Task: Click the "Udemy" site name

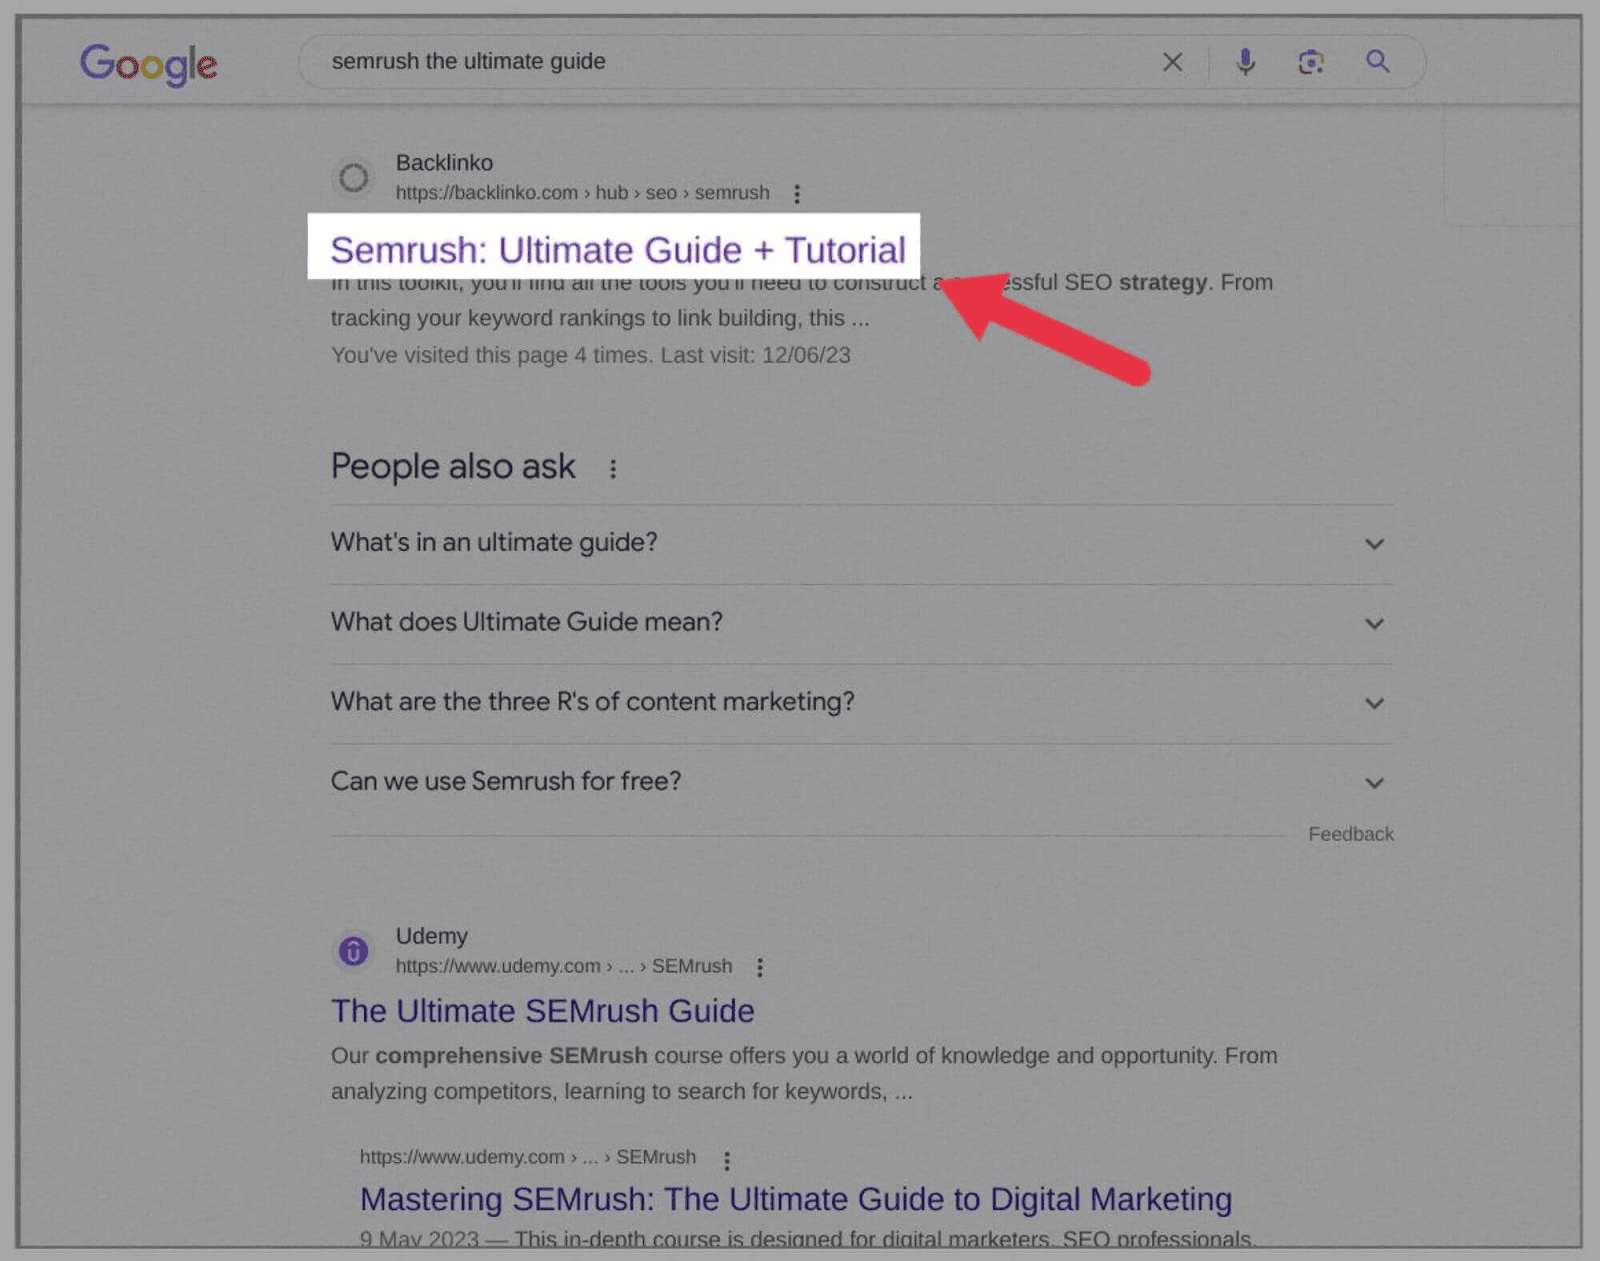Action: [432, 936]
